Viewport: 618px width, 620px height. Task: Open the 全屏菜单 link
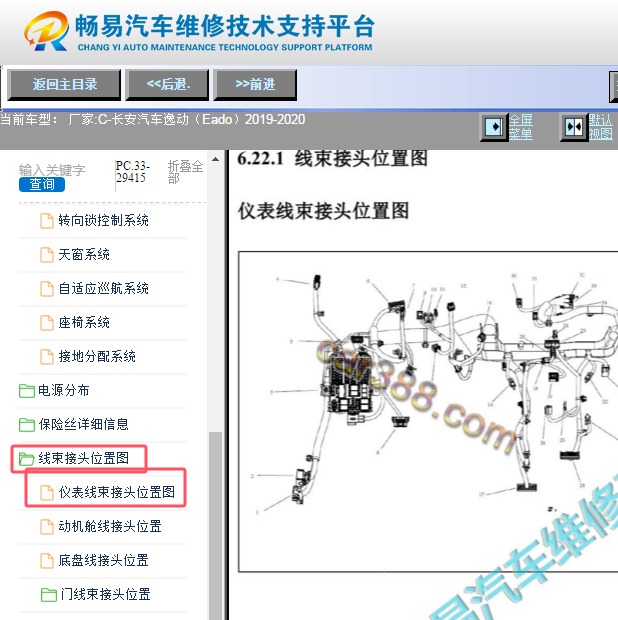(x=520, y=127)
